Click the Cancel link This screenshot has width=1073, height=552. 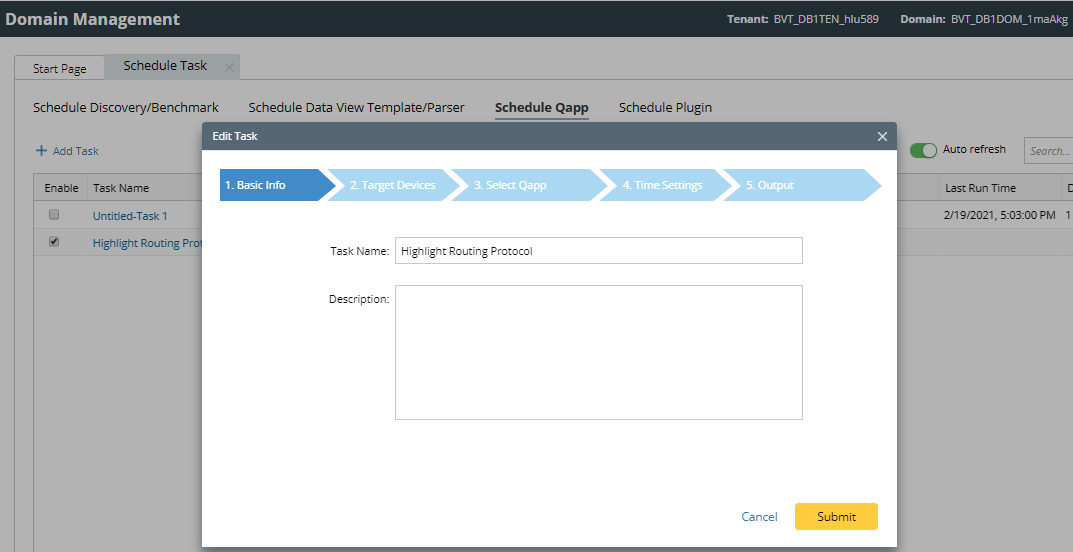click(x=759, y=517)
